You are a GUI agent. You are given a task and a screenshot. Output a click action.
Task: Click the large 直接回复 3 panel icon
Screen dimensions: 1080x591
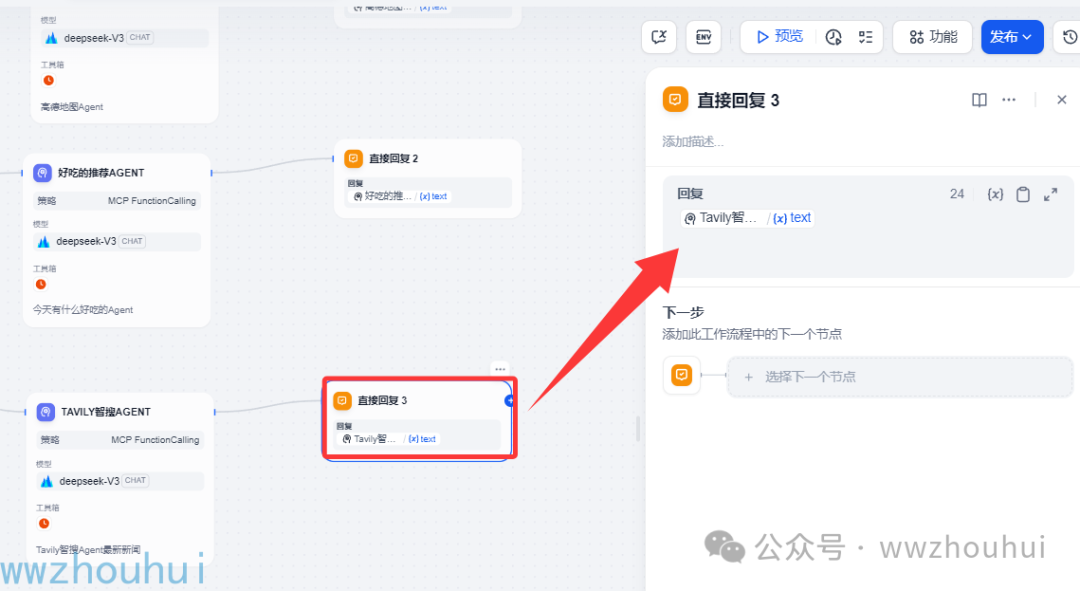pos(675,99)
